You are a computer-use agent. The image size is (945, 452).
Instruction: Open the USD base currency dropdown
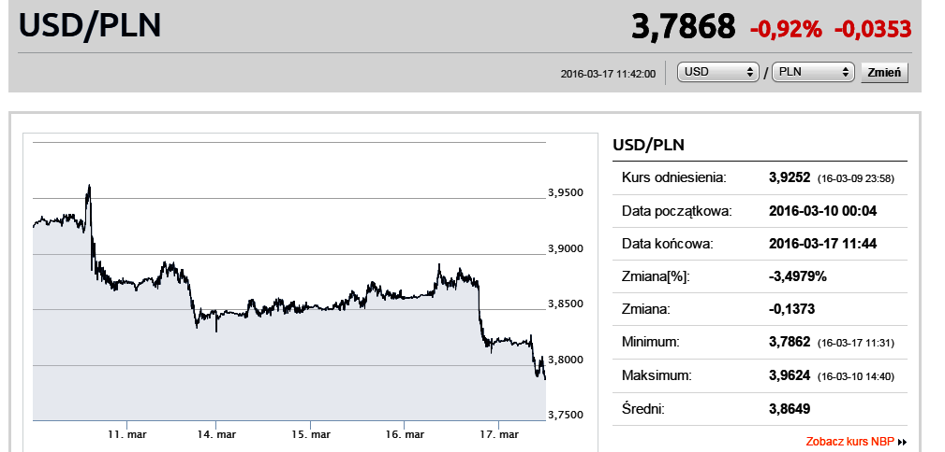point(717,72)
